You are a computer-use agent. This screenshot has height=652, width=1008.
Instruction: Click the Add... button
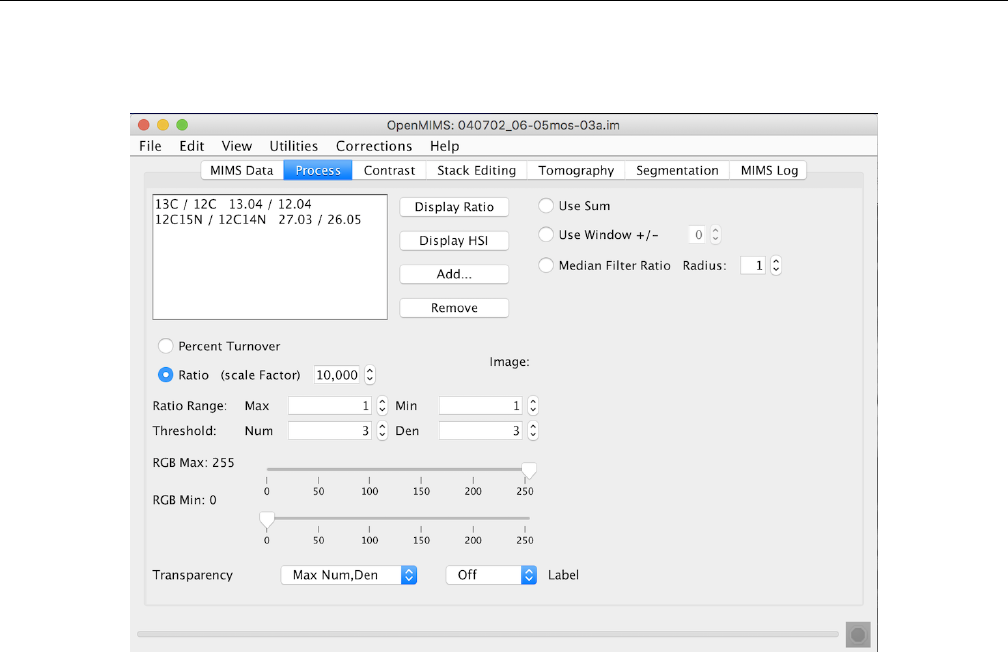(x=454, y=274)
